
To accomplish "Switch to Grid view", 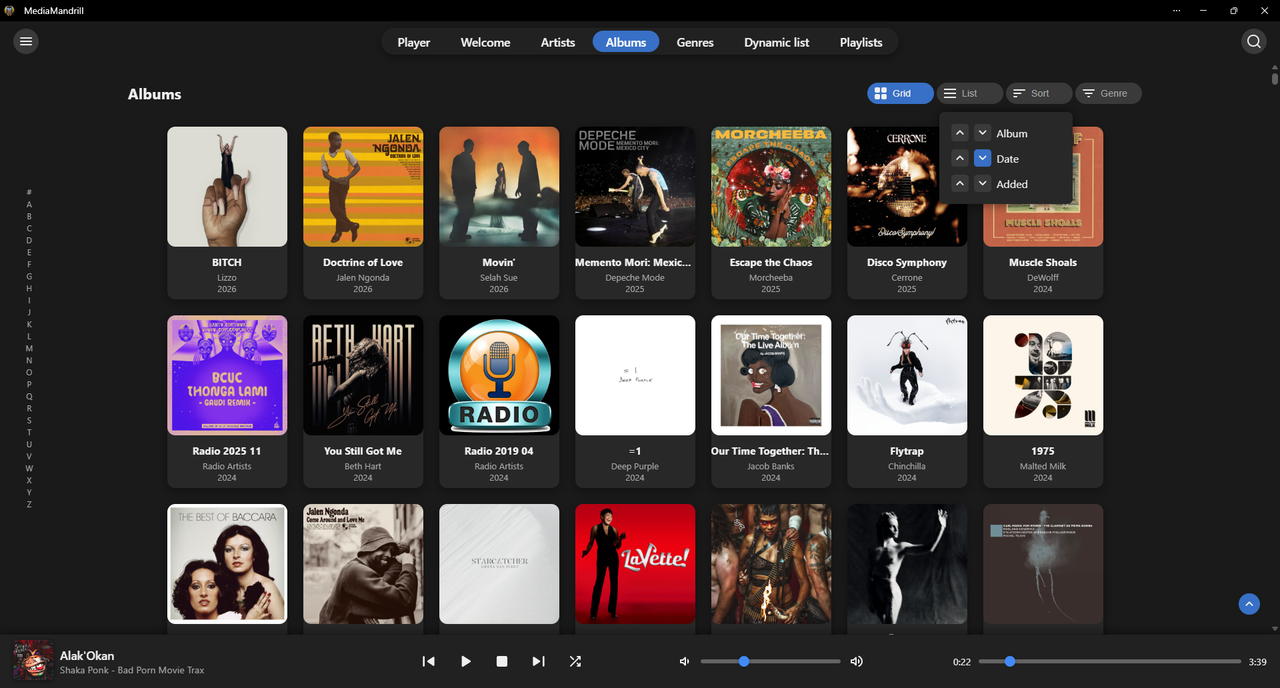I will [x=900, y=93].
